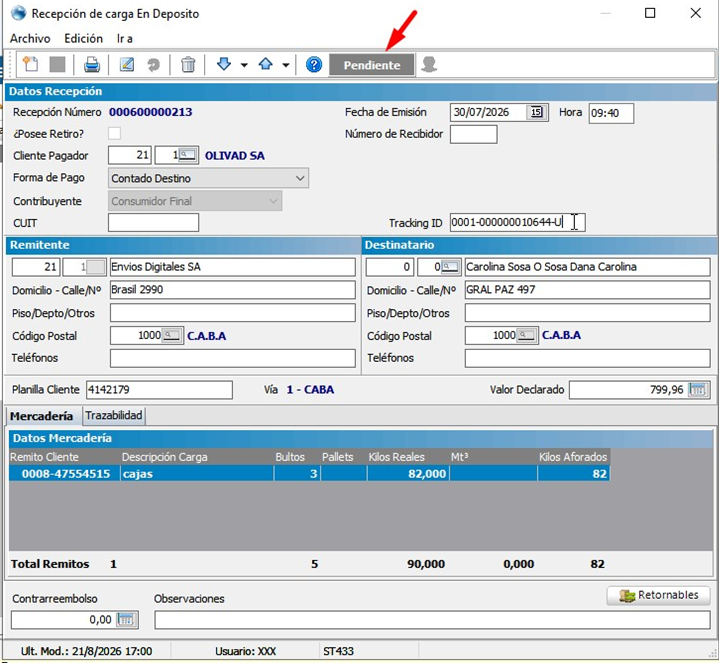Viewport: 719px width, 663px height.
Task: Click the Pendiente status button
Action: coord(372,65)
